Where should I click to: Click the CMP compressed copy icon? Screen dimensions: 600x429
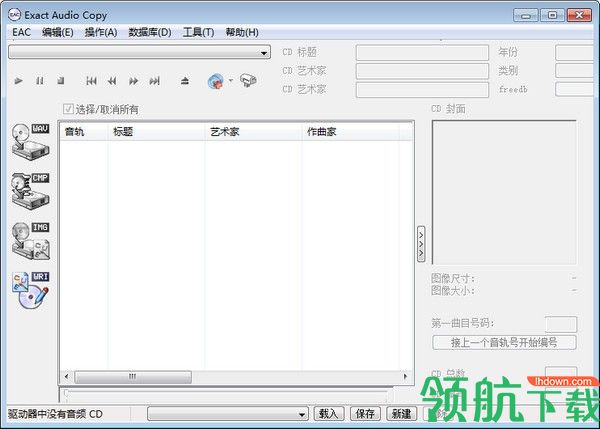coord(31,190)
